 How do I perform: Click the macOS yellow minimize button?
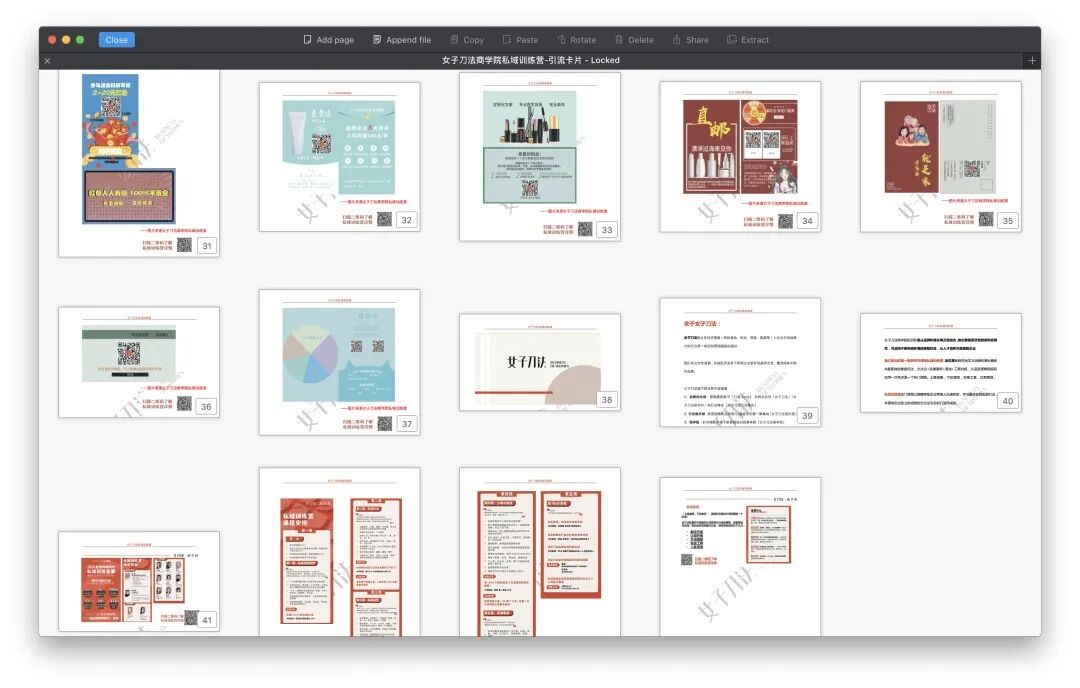tap(66, 40)
